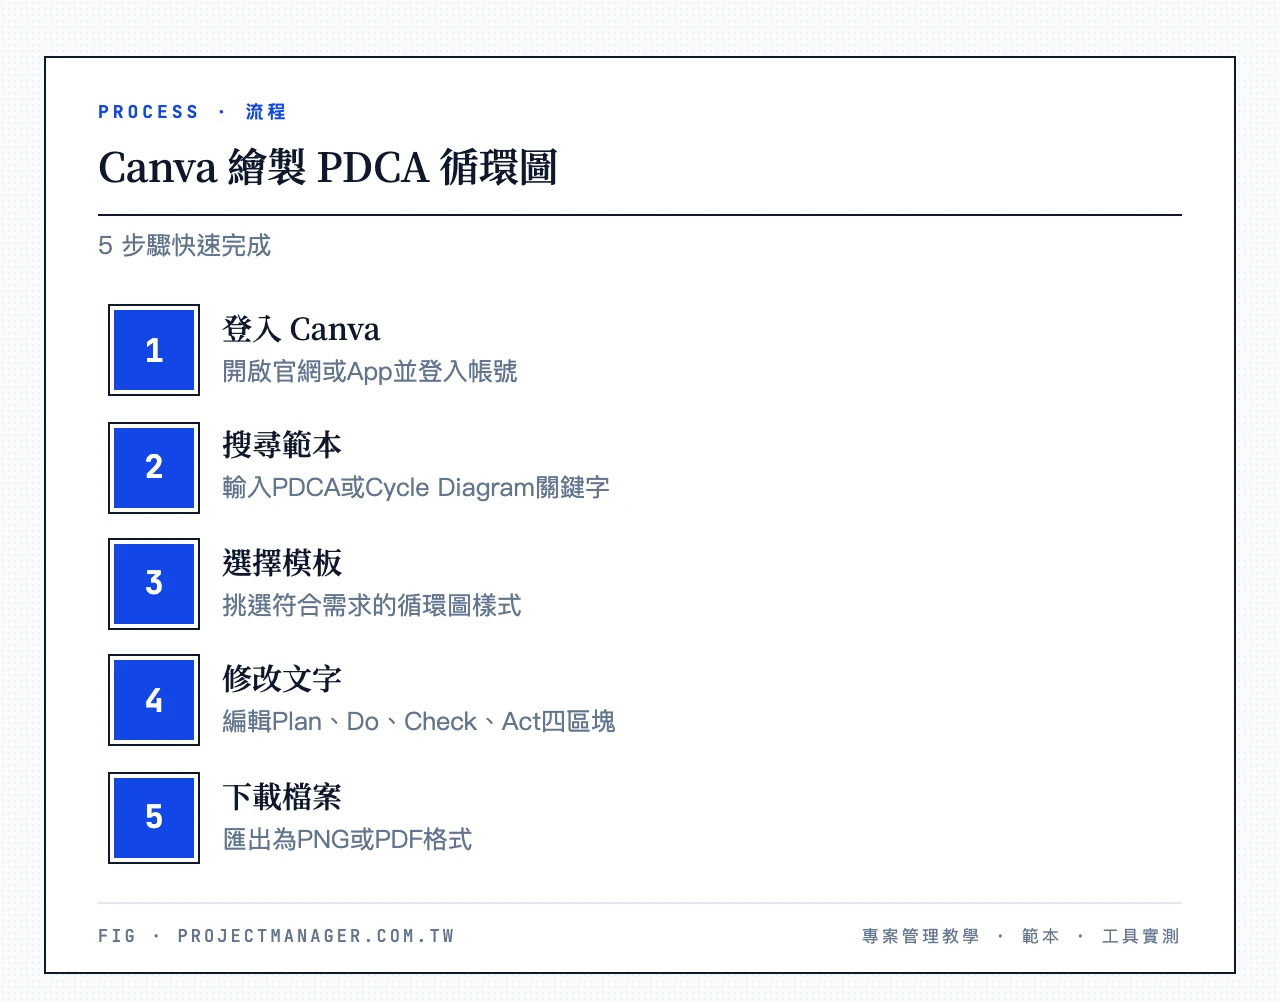Viewport: 1280px width, 1002px height.
Task: Click the text "輸入PDCA或Cycle Diagram關鍵字"
Action: click(x=416, y=488)
